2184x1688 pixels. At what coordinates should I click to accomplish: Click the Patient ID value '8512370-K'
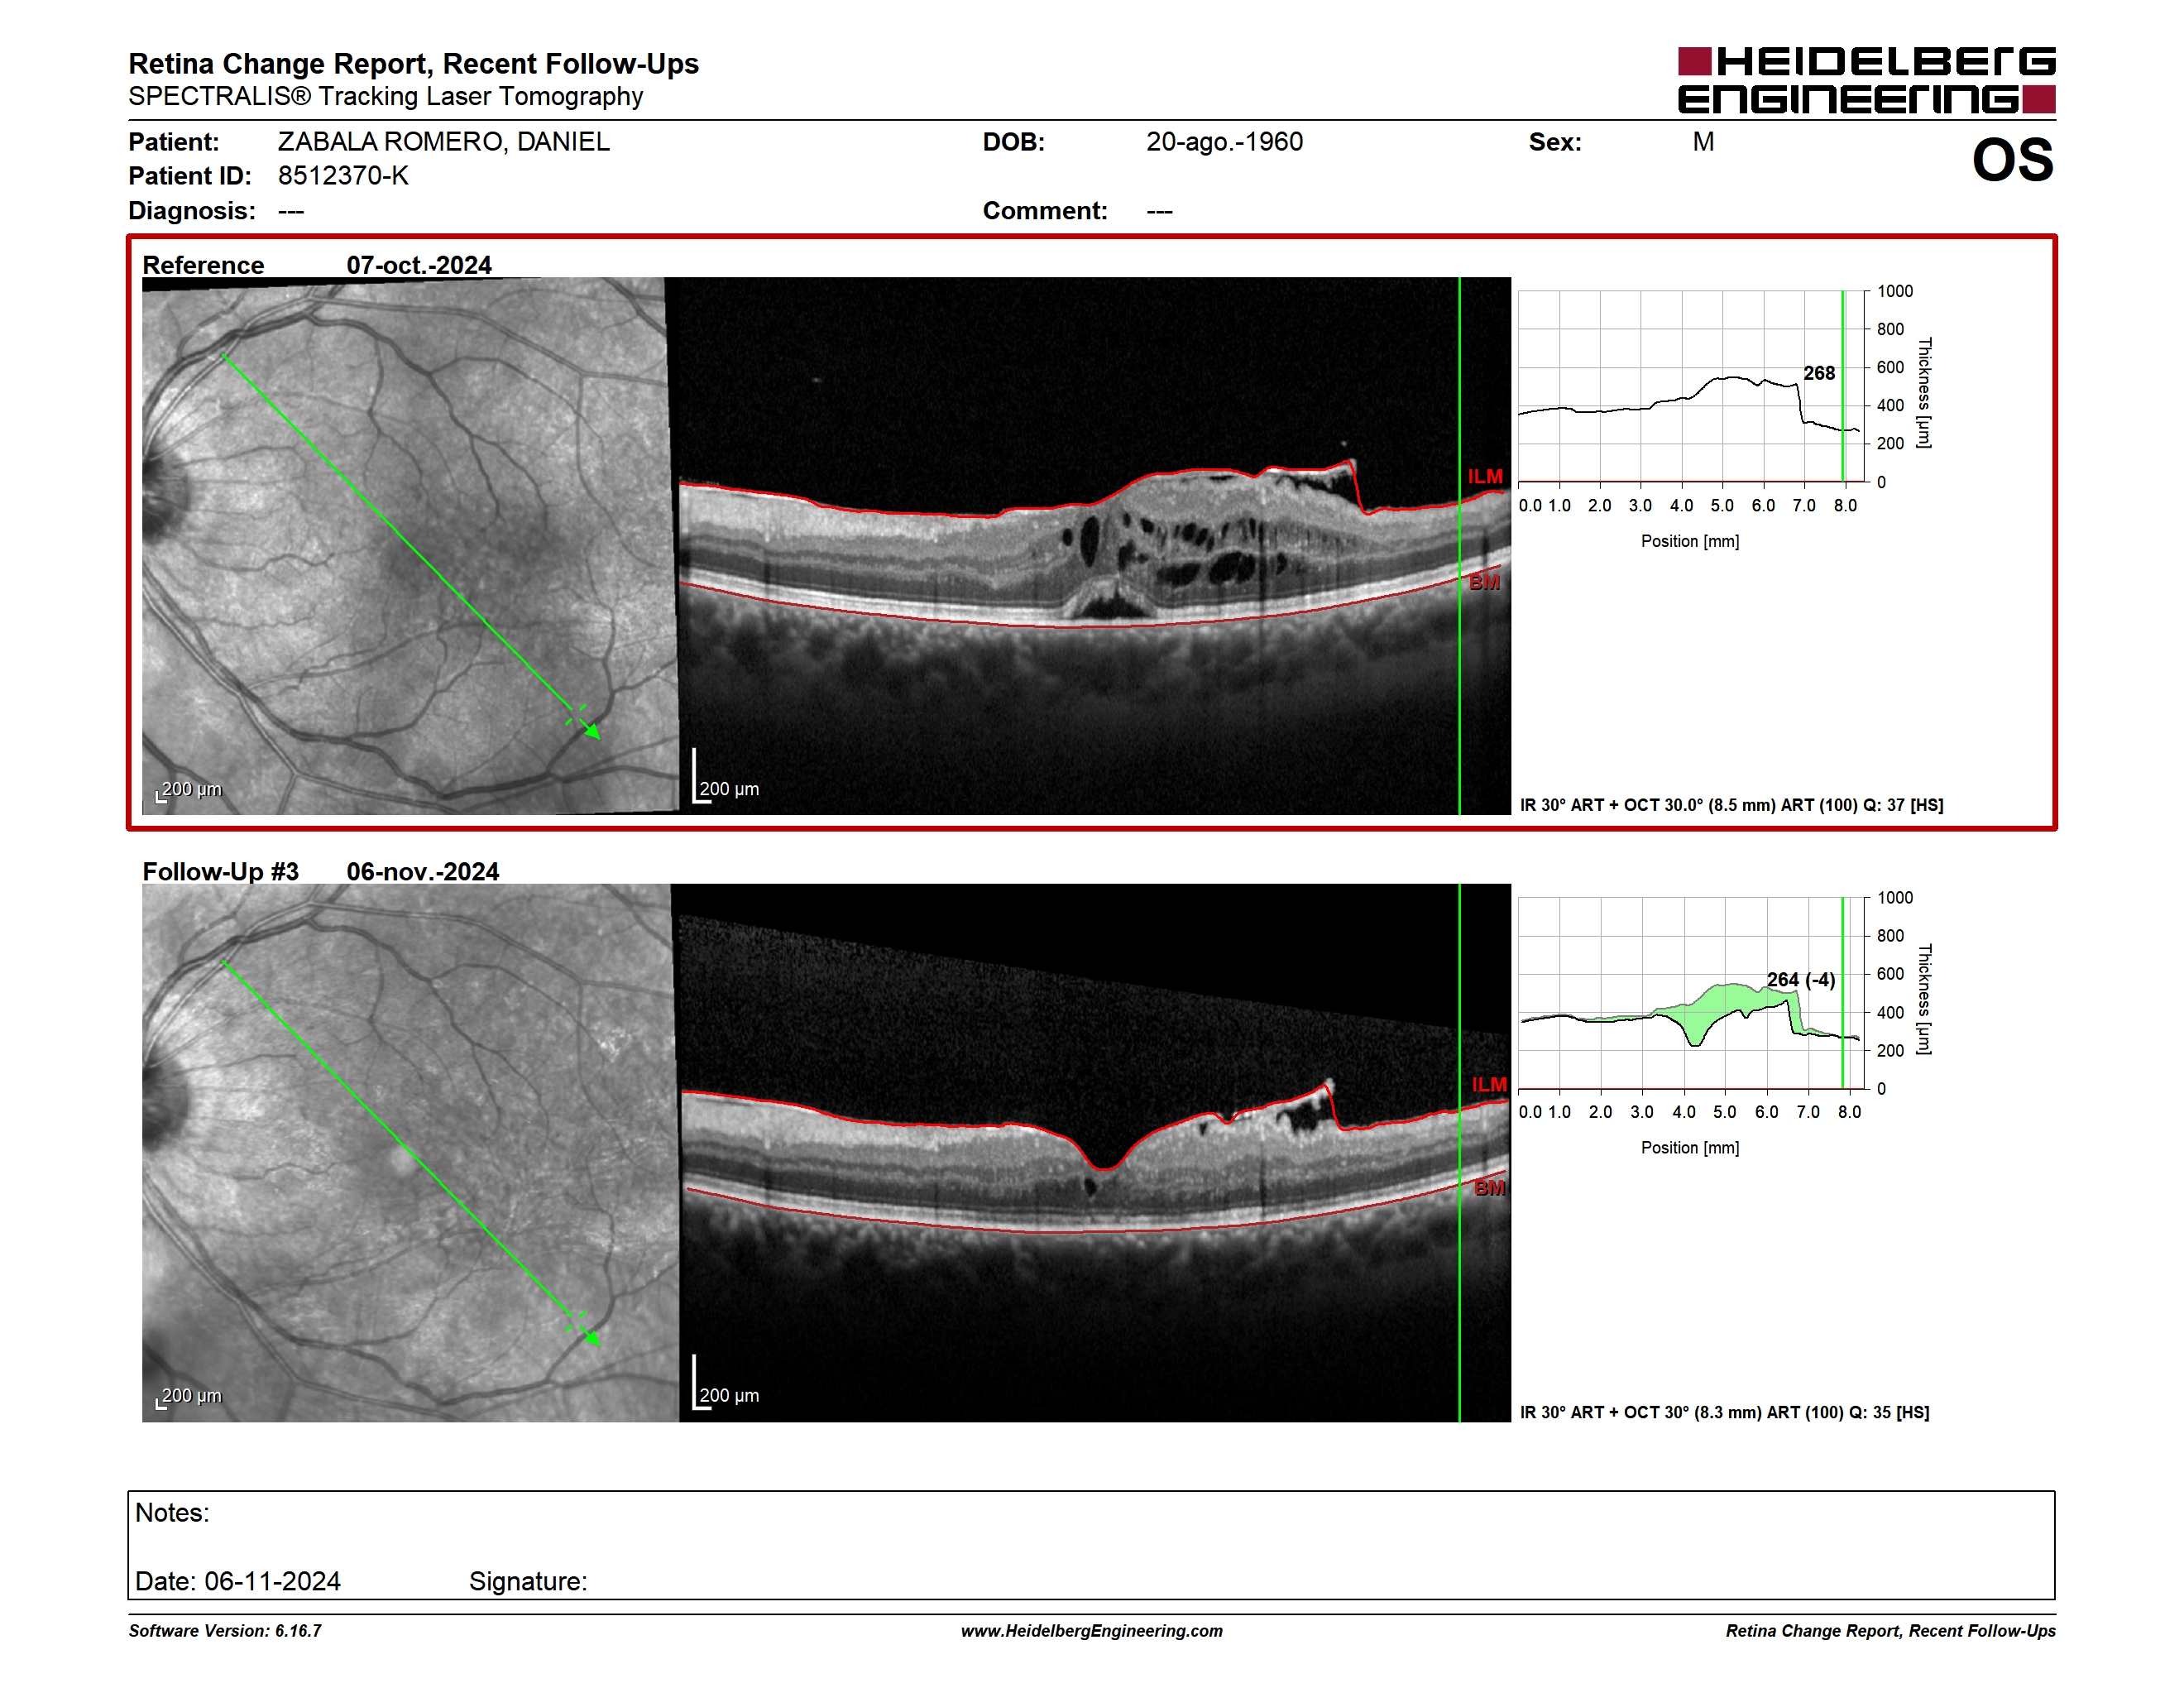[343, 176]
